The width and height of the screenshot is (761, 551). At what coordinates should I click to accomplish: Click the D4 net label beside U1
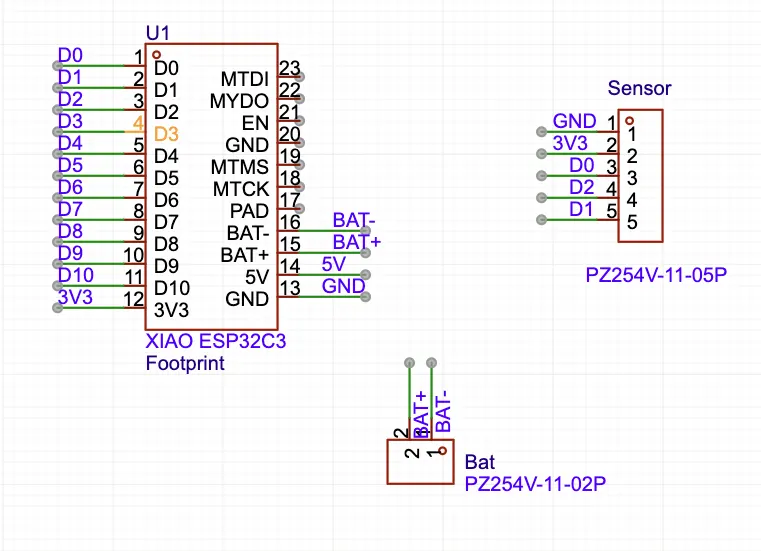coord(70,143)
